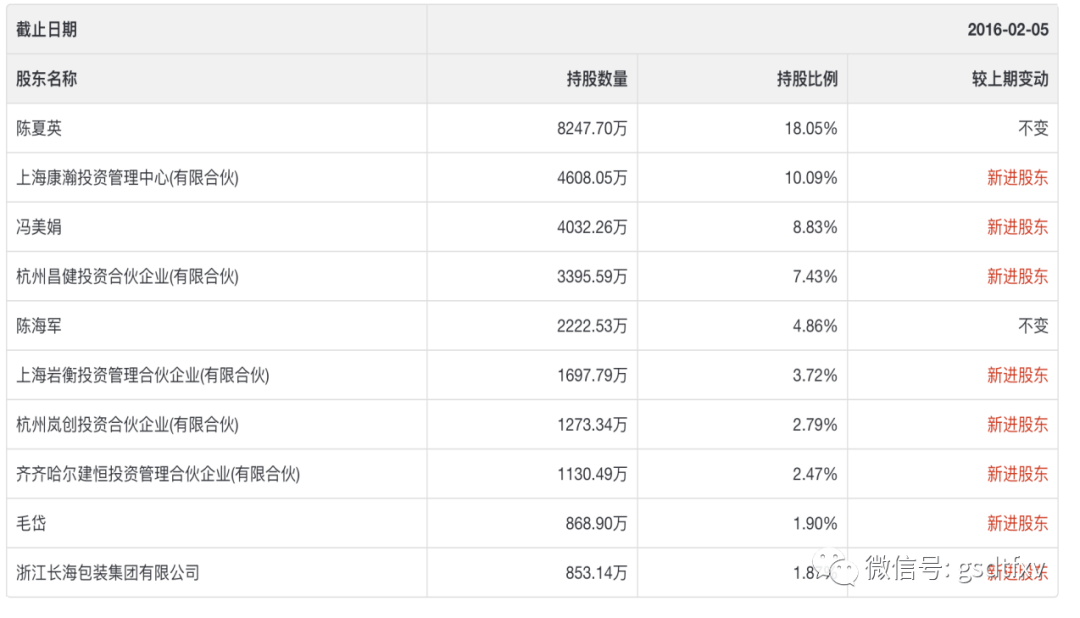
Task: Open 浙江长海包装集团有限公司 entry
Action: pos(108,573)
